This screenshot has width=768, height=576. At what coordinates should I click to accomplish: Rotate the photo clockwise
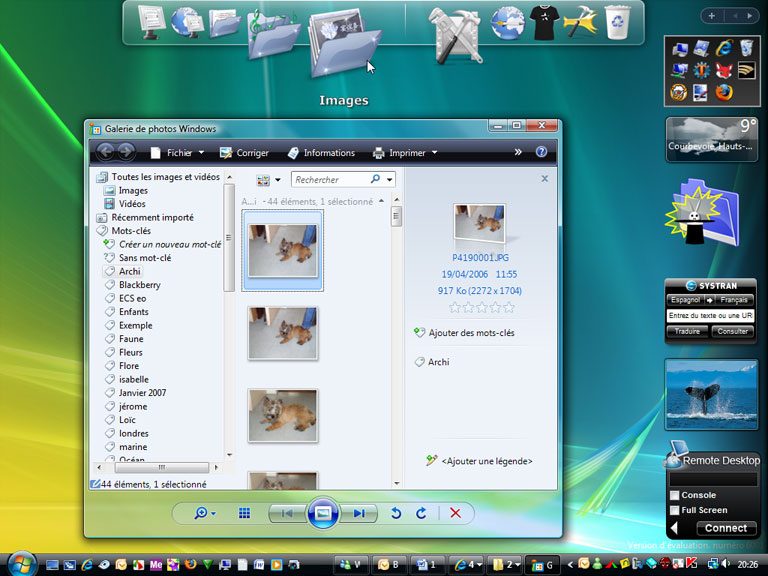[x=421, y=513]
